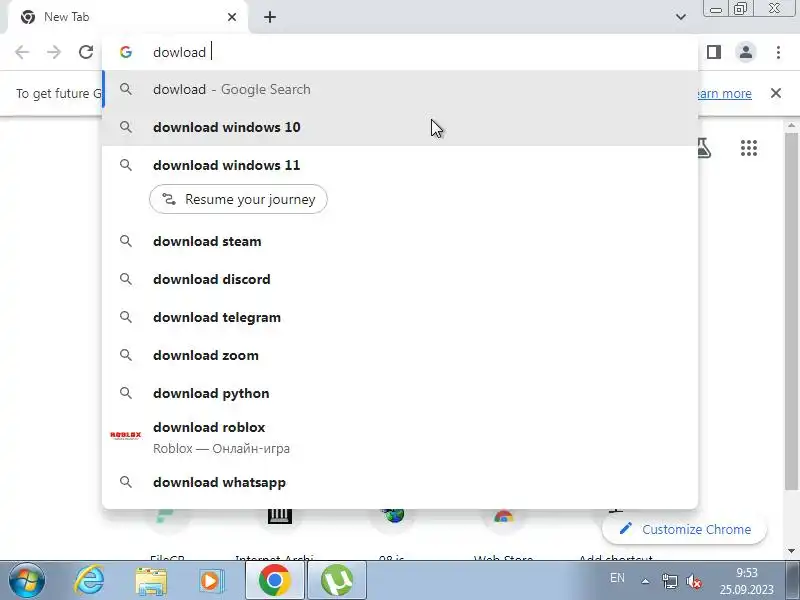Open uTorrent from the taskbar
This screenshot has width=800, height=600.
coord(337,580)
